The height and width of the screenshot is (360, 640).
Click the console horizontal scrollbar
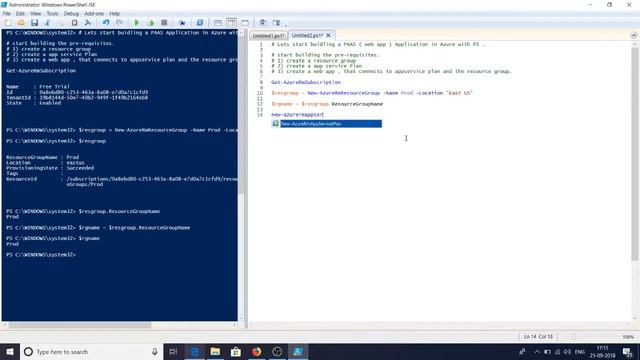click(x=80, y=325)
